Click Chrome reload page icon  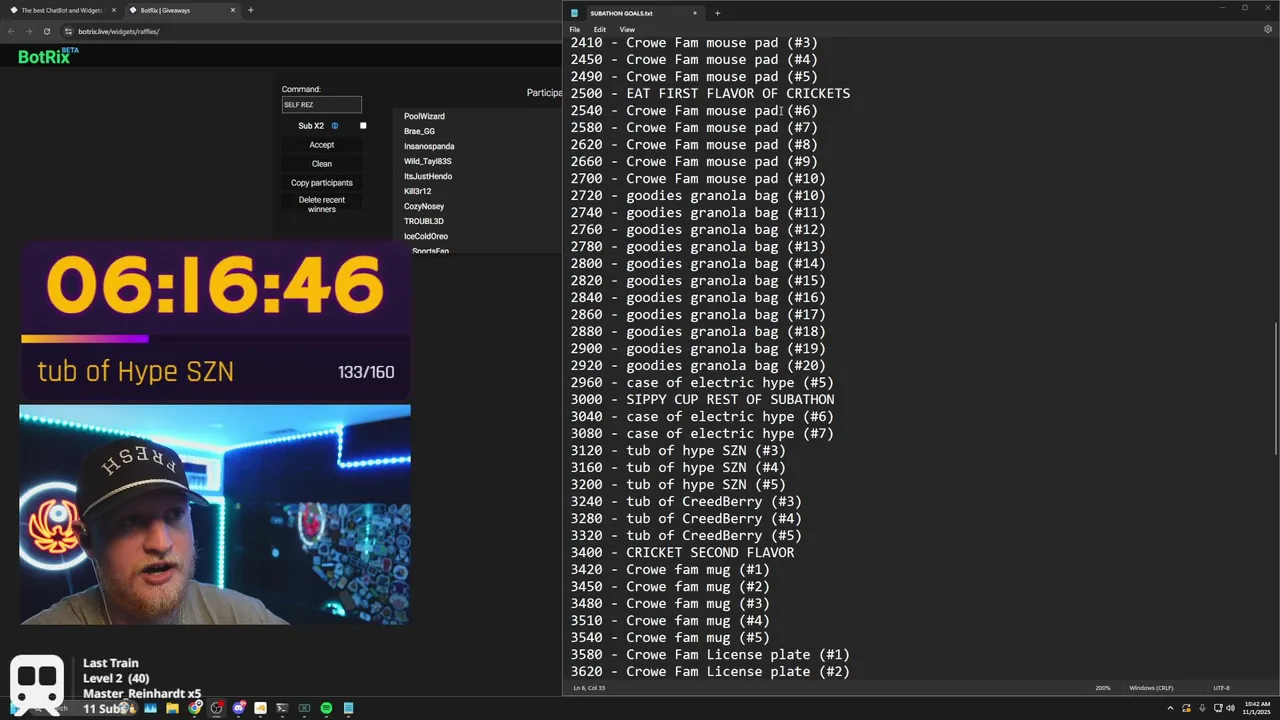point(46,31)
